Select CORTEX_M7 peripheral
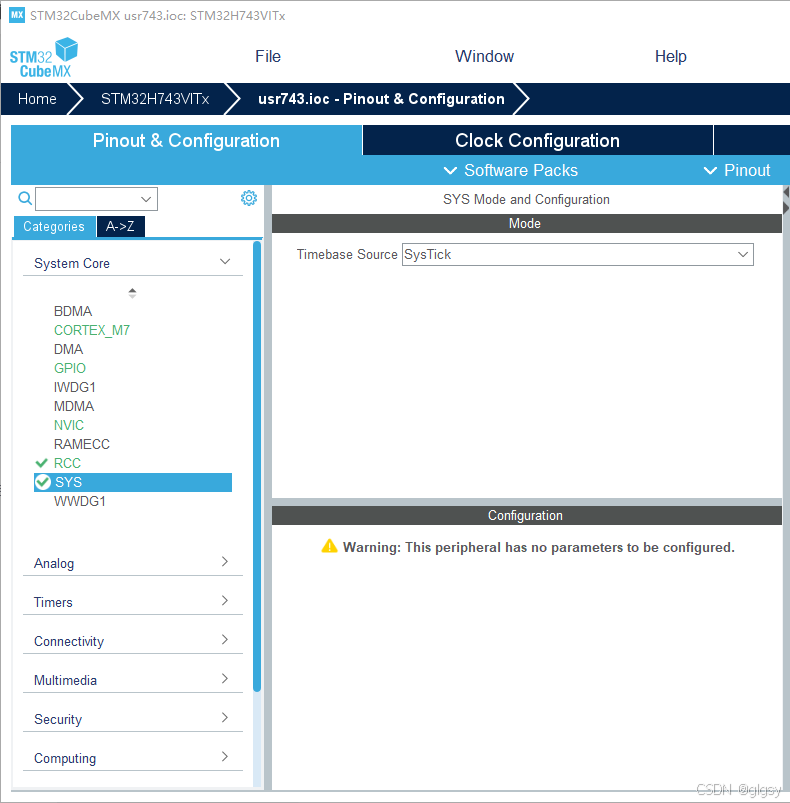This screenshot has height=803, width=790. point(92,330)
